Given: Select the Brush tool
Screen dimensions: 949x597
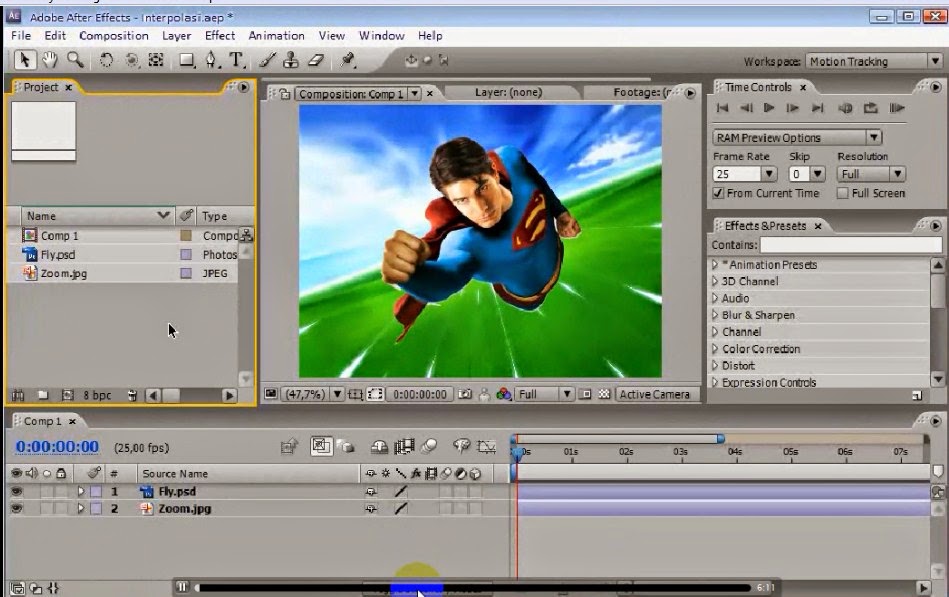Looking at the screenshot, I should click(267, 60).
